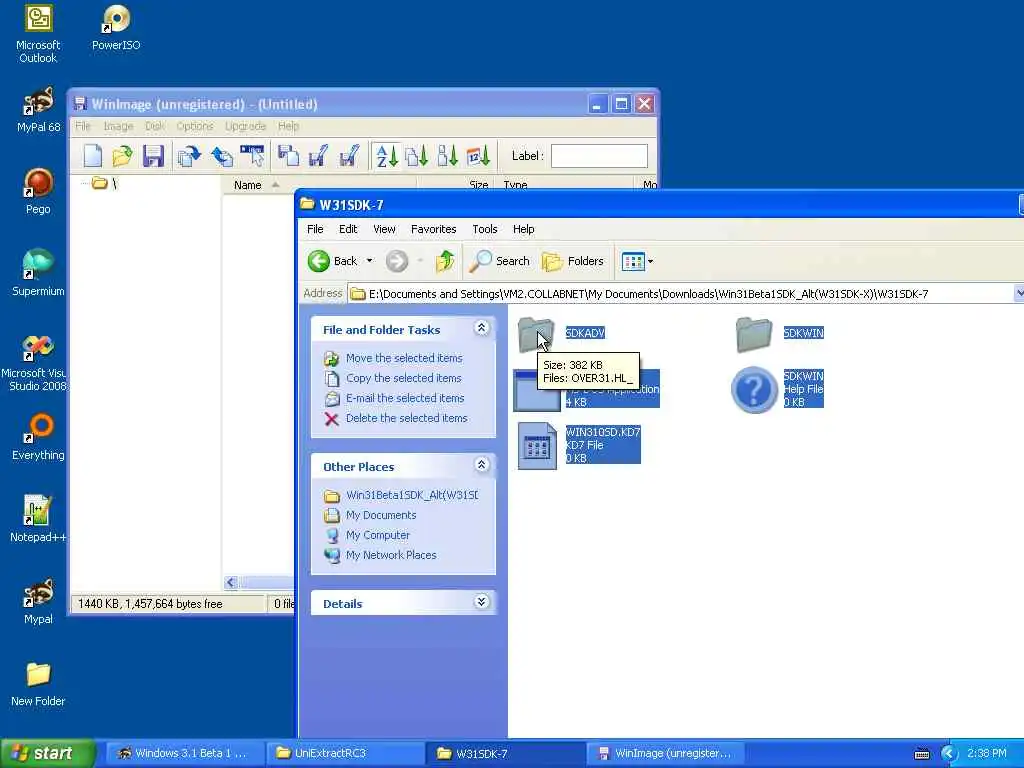Click Write disk icon in WinImage toolbar
Screen dimensions: 1024x768
221,156
